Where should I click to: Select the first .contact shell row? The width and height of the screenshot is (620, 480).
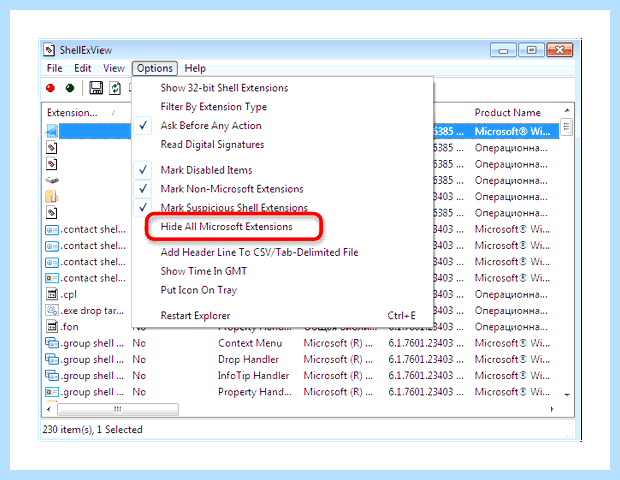(x=93, y=229)
